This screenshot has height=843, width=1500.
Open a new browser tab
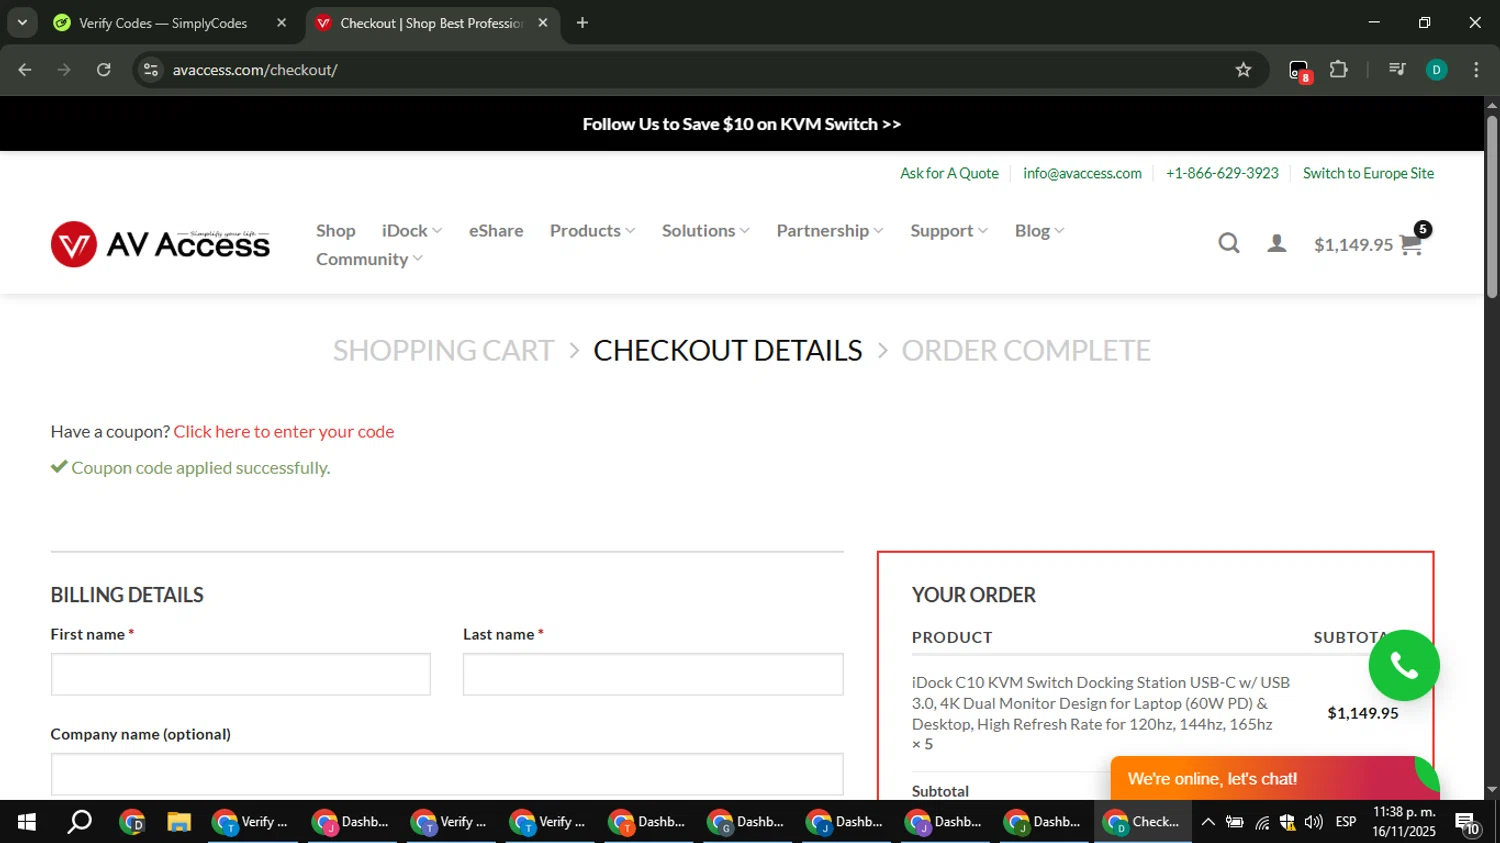[x=582, y=23]
